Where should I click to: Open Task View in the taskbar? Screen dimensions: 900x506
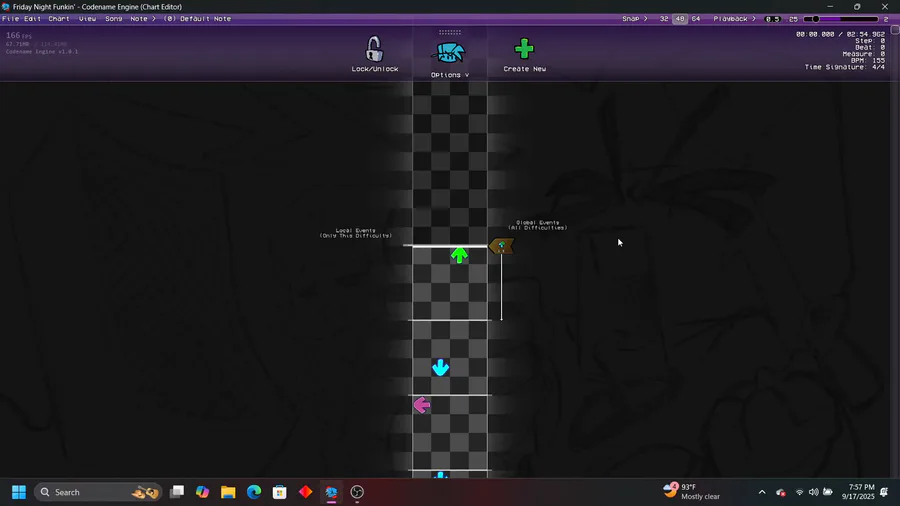coord(177,492)
